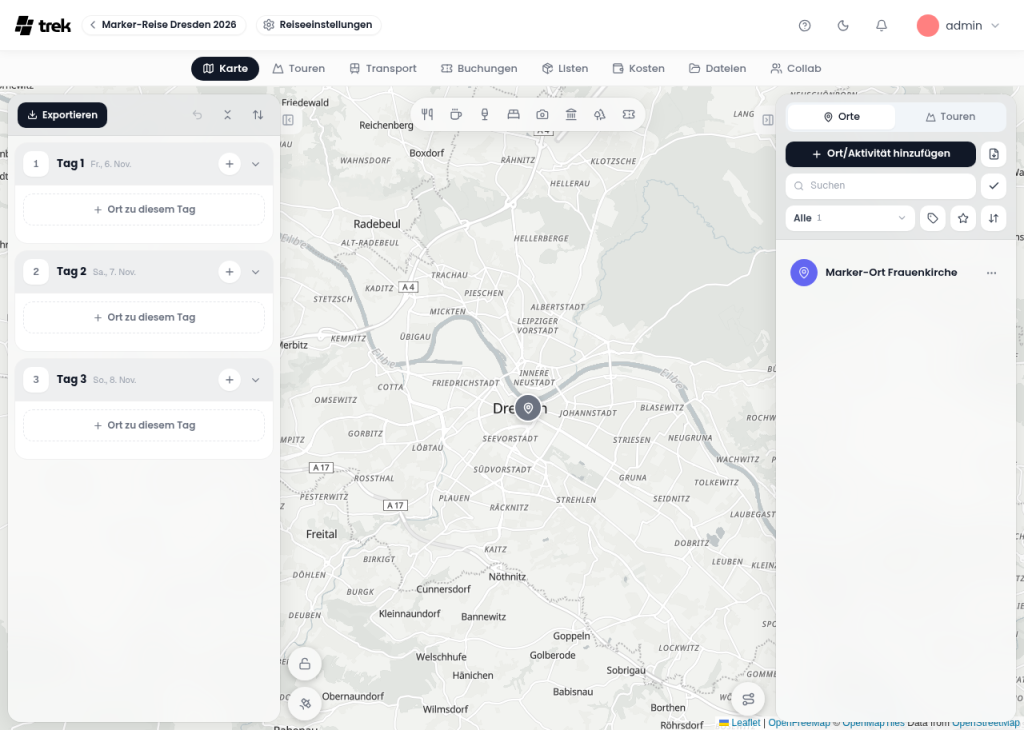Filter map by parks trees icon
The width and height of the screenshot is (1024, 730).
[600, 114]
